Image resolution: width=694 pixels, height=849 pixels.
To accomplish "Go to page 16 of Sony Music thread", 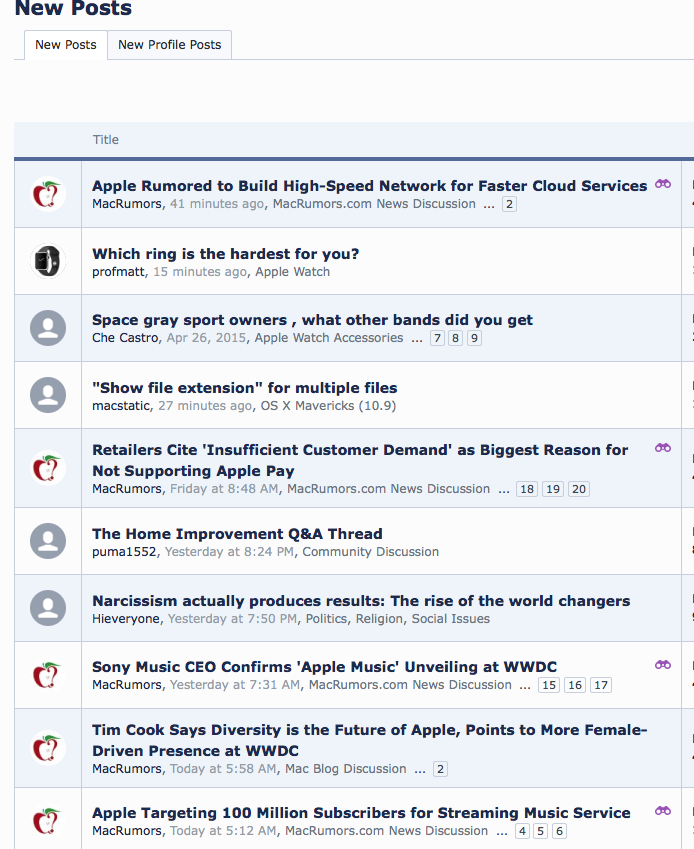I will pyautogui.click(x=575, y=685).
